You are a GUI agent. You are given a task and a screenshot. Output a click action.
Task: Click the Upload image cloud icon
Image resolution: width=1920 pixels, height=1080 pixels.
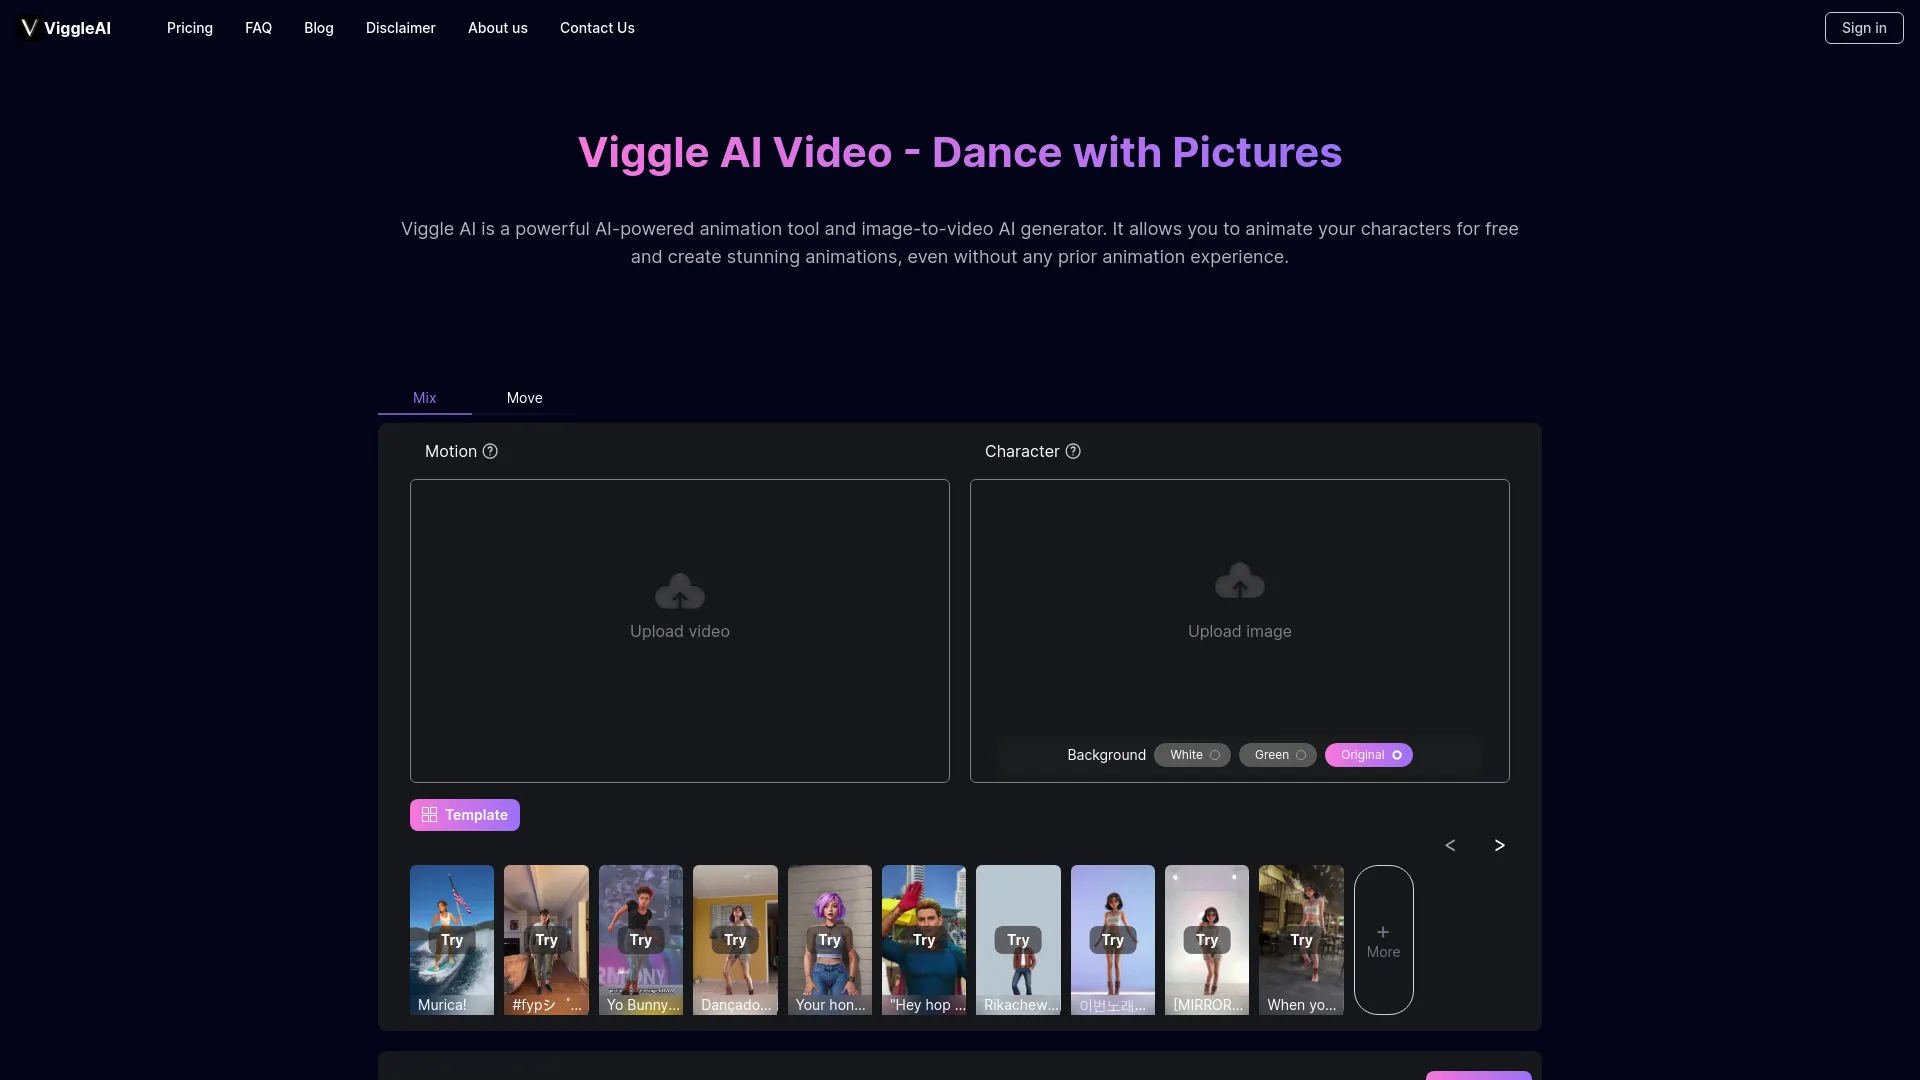coord(1238,580)
